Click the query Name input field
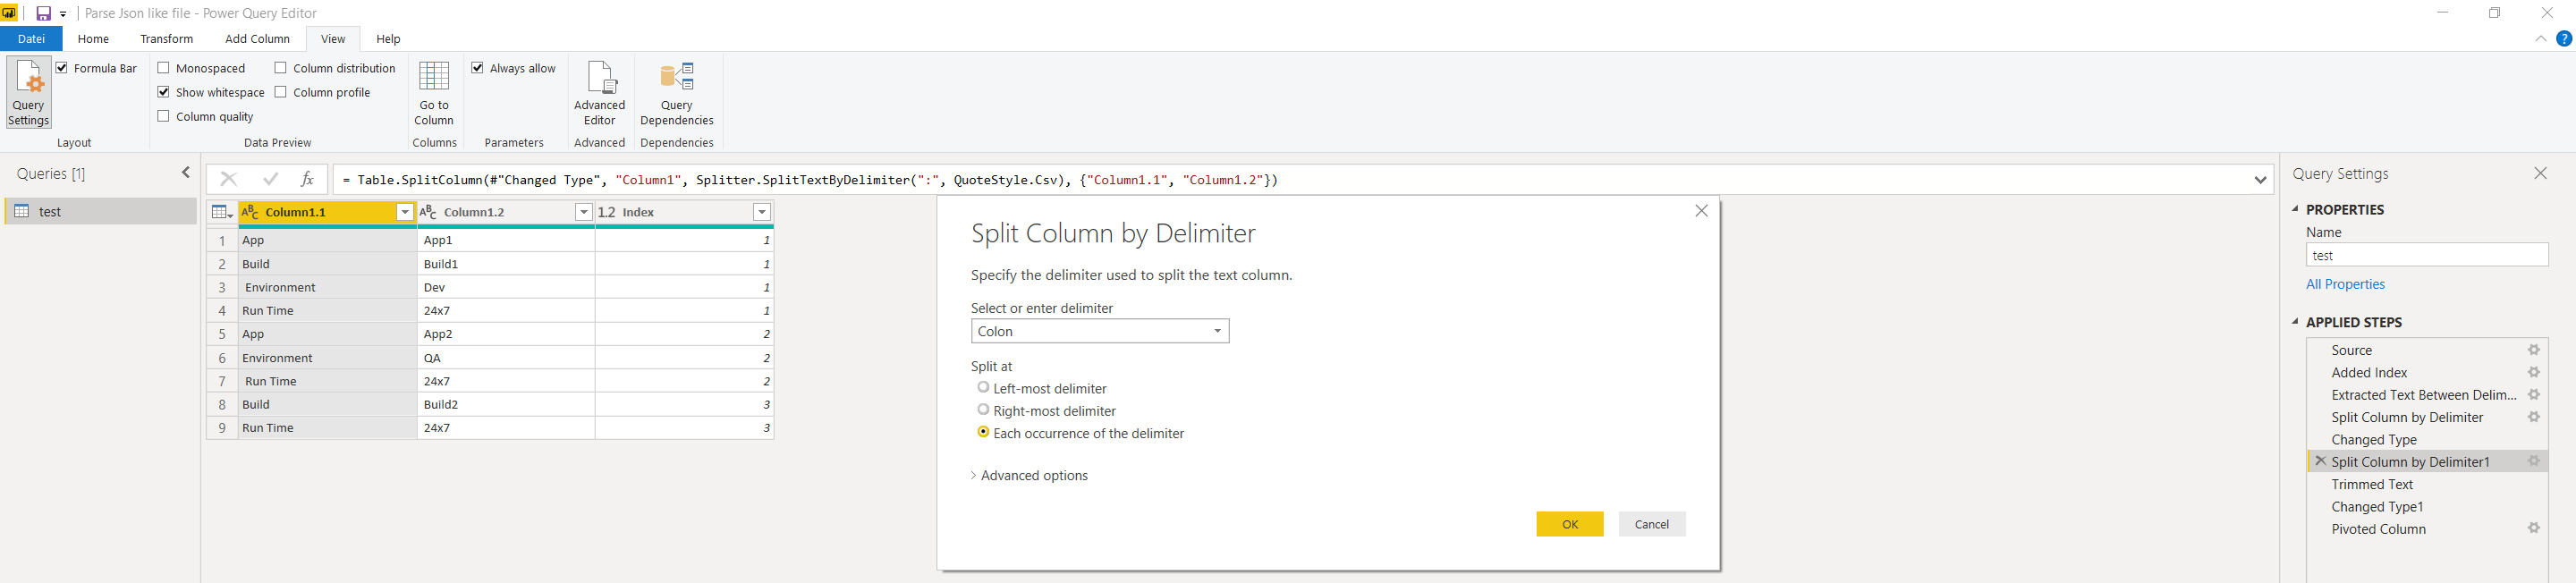The height and width of the screenshot is (583, 2576). pyautogui.click(x=2427, y=255)
